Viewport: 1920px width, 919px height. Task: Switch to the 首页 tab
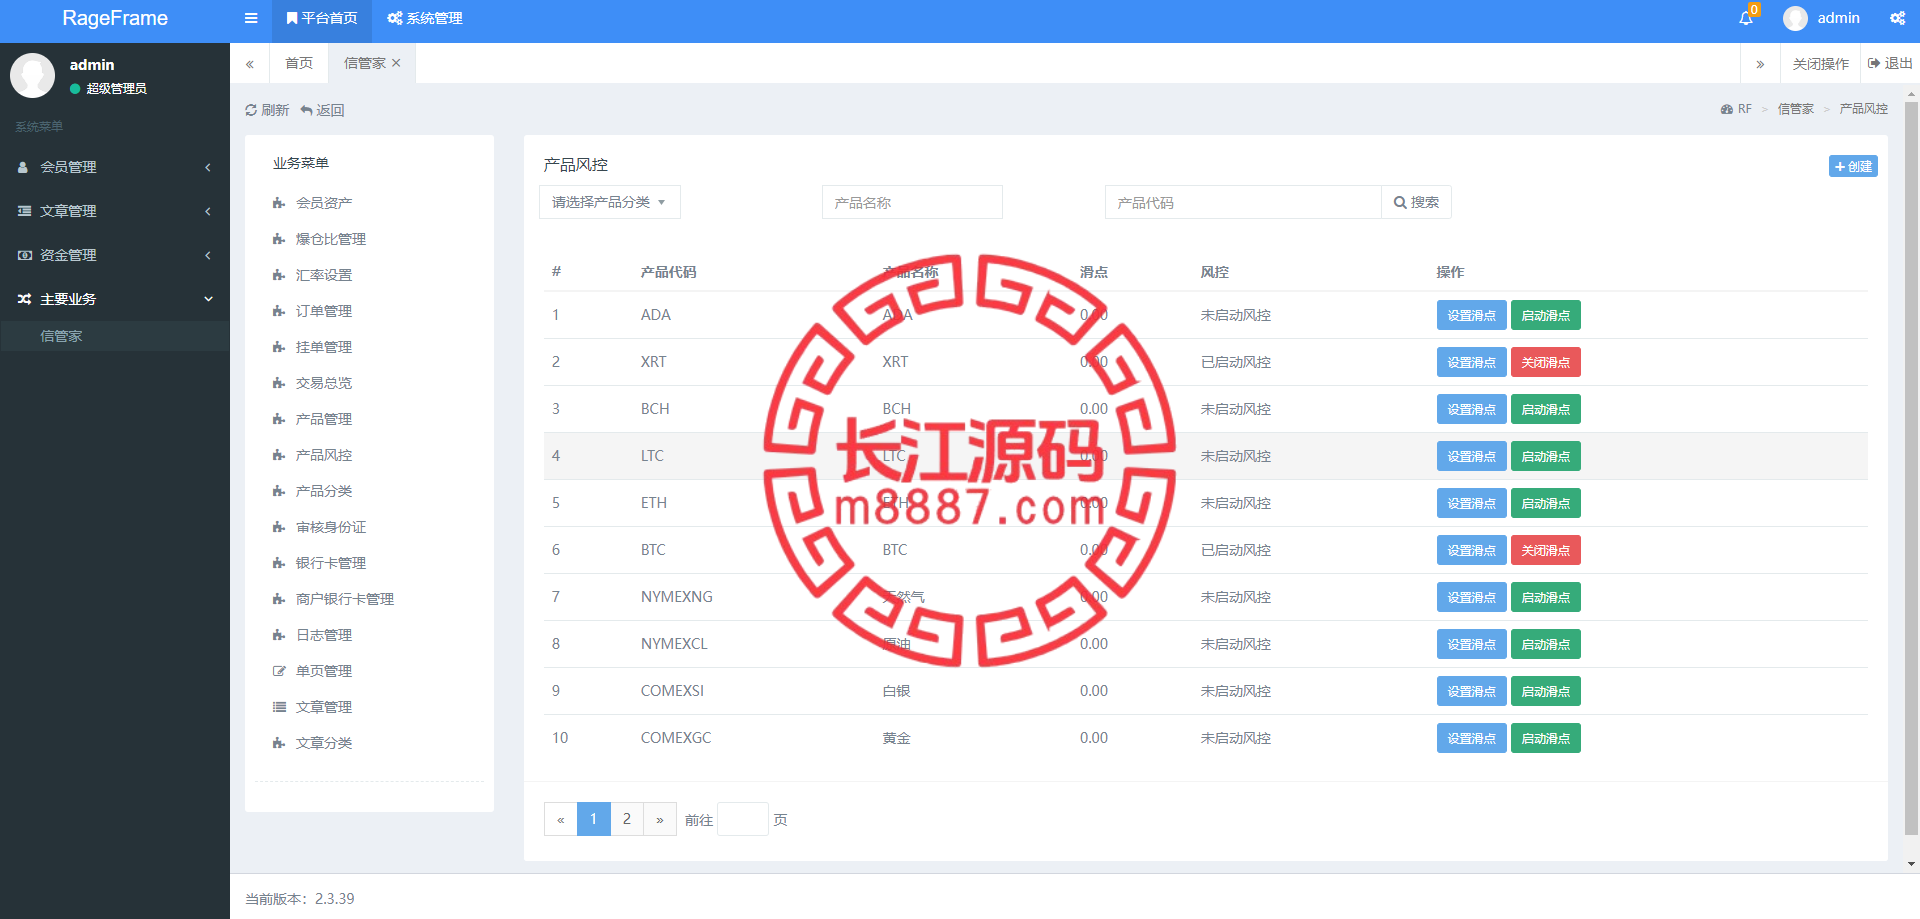(x=299, y=63)
